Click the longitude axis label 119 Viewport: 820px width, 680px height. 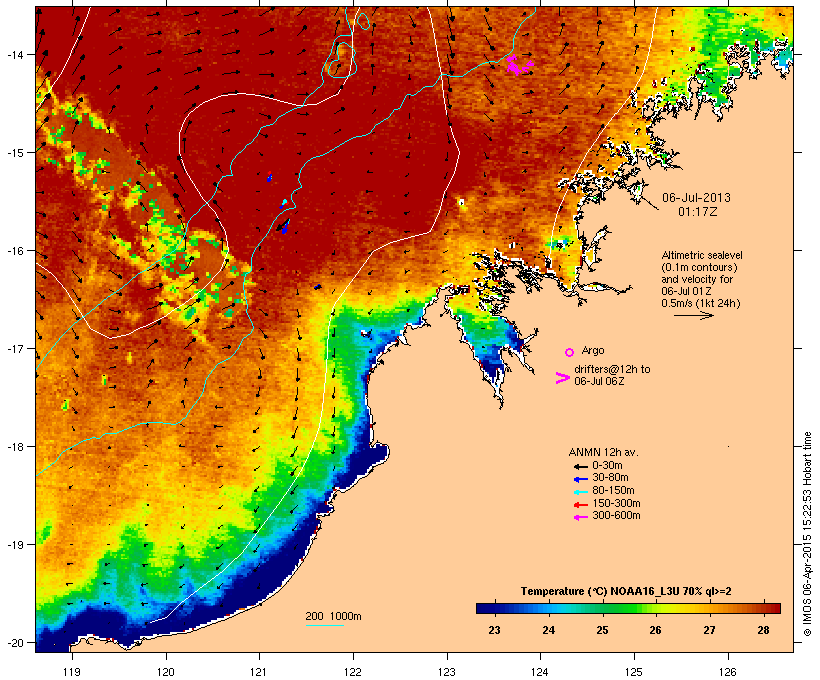coord(72,672)
